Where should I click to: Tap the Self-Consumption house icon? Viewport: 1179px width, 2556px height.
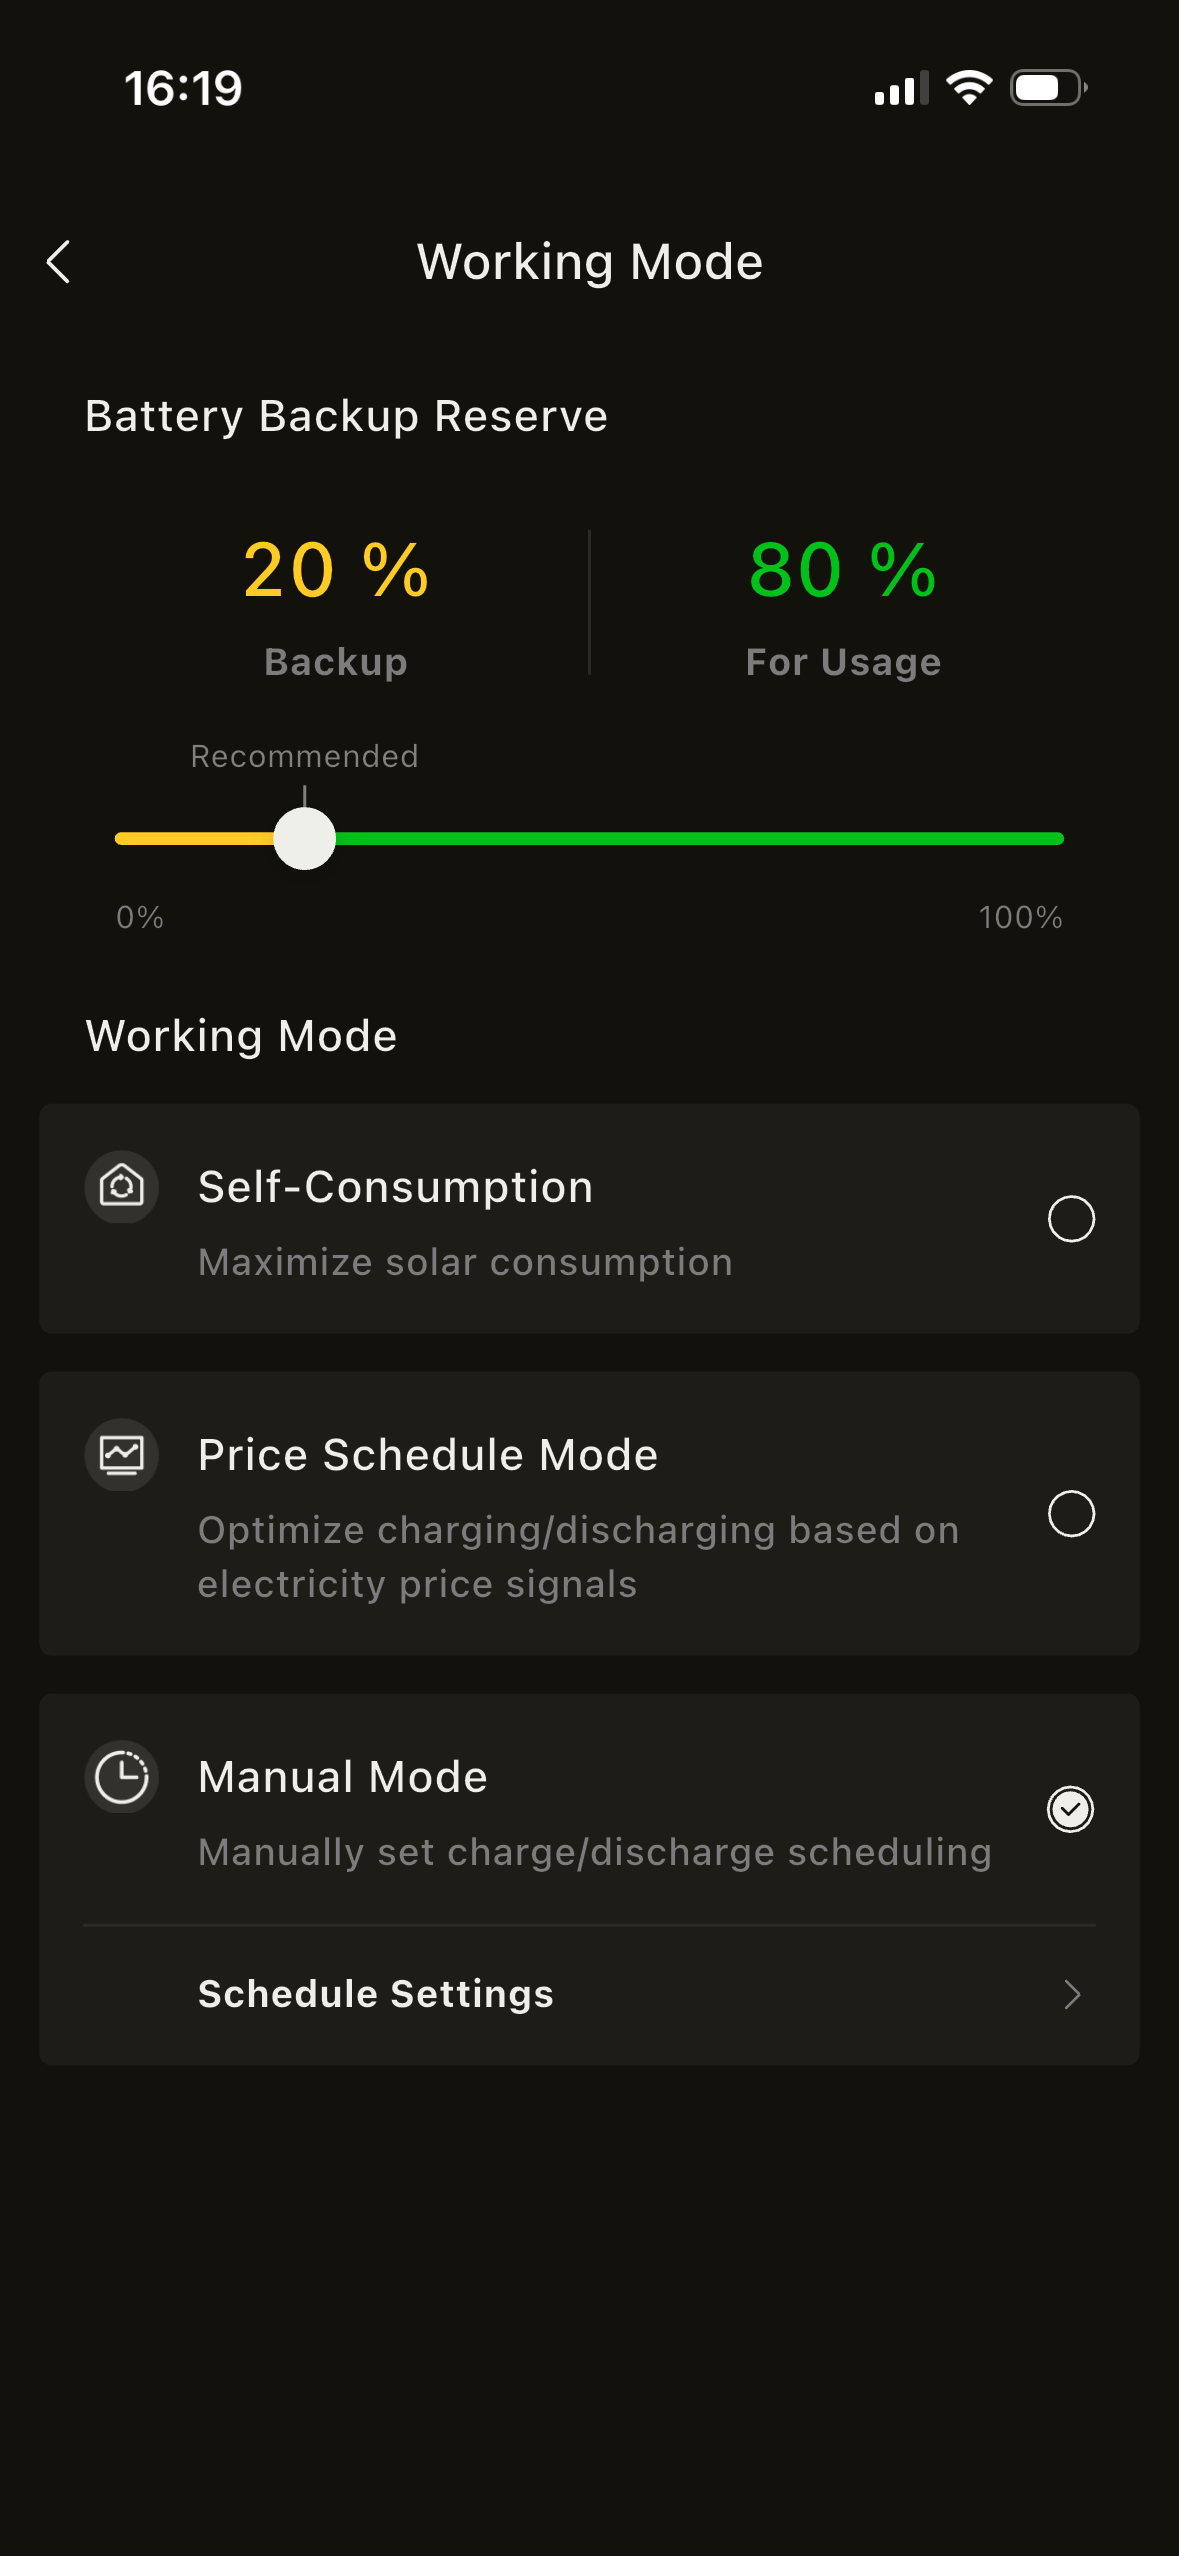[122, 1187]
